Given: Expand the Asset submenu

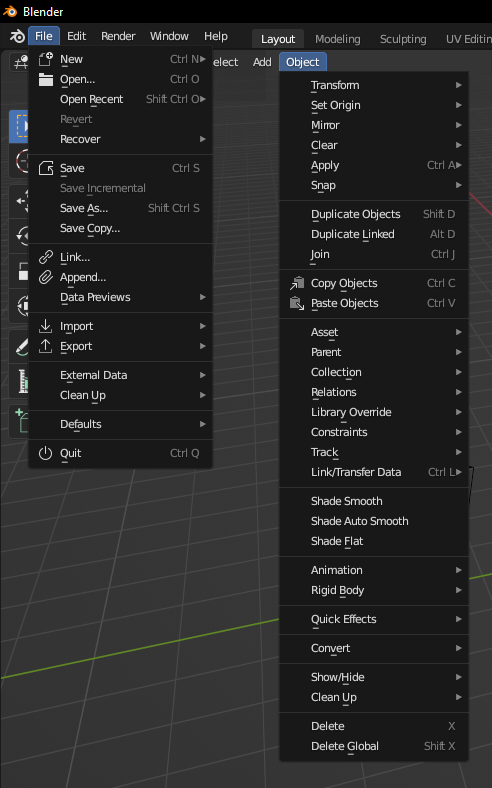Looking at the screenshot, I should pos(374,332).
